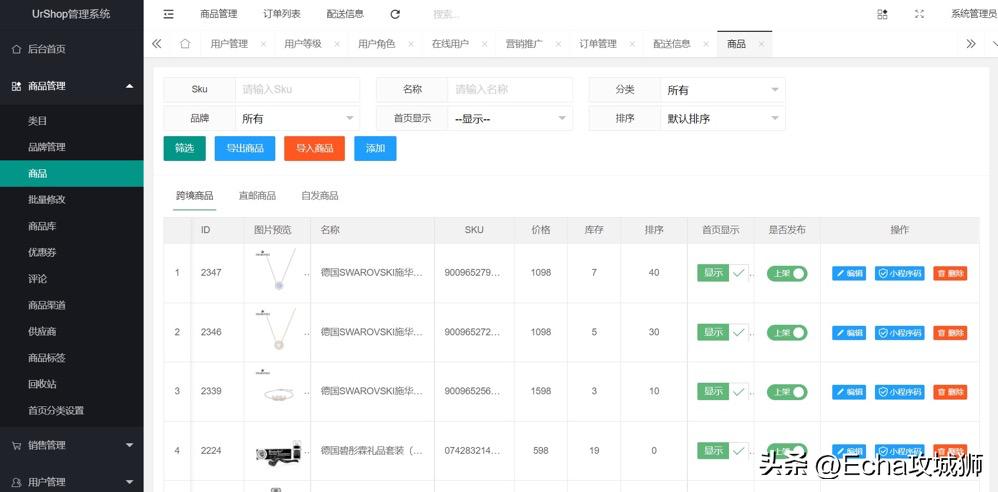Close the 营销推广 tab

(x=558, y=45)
